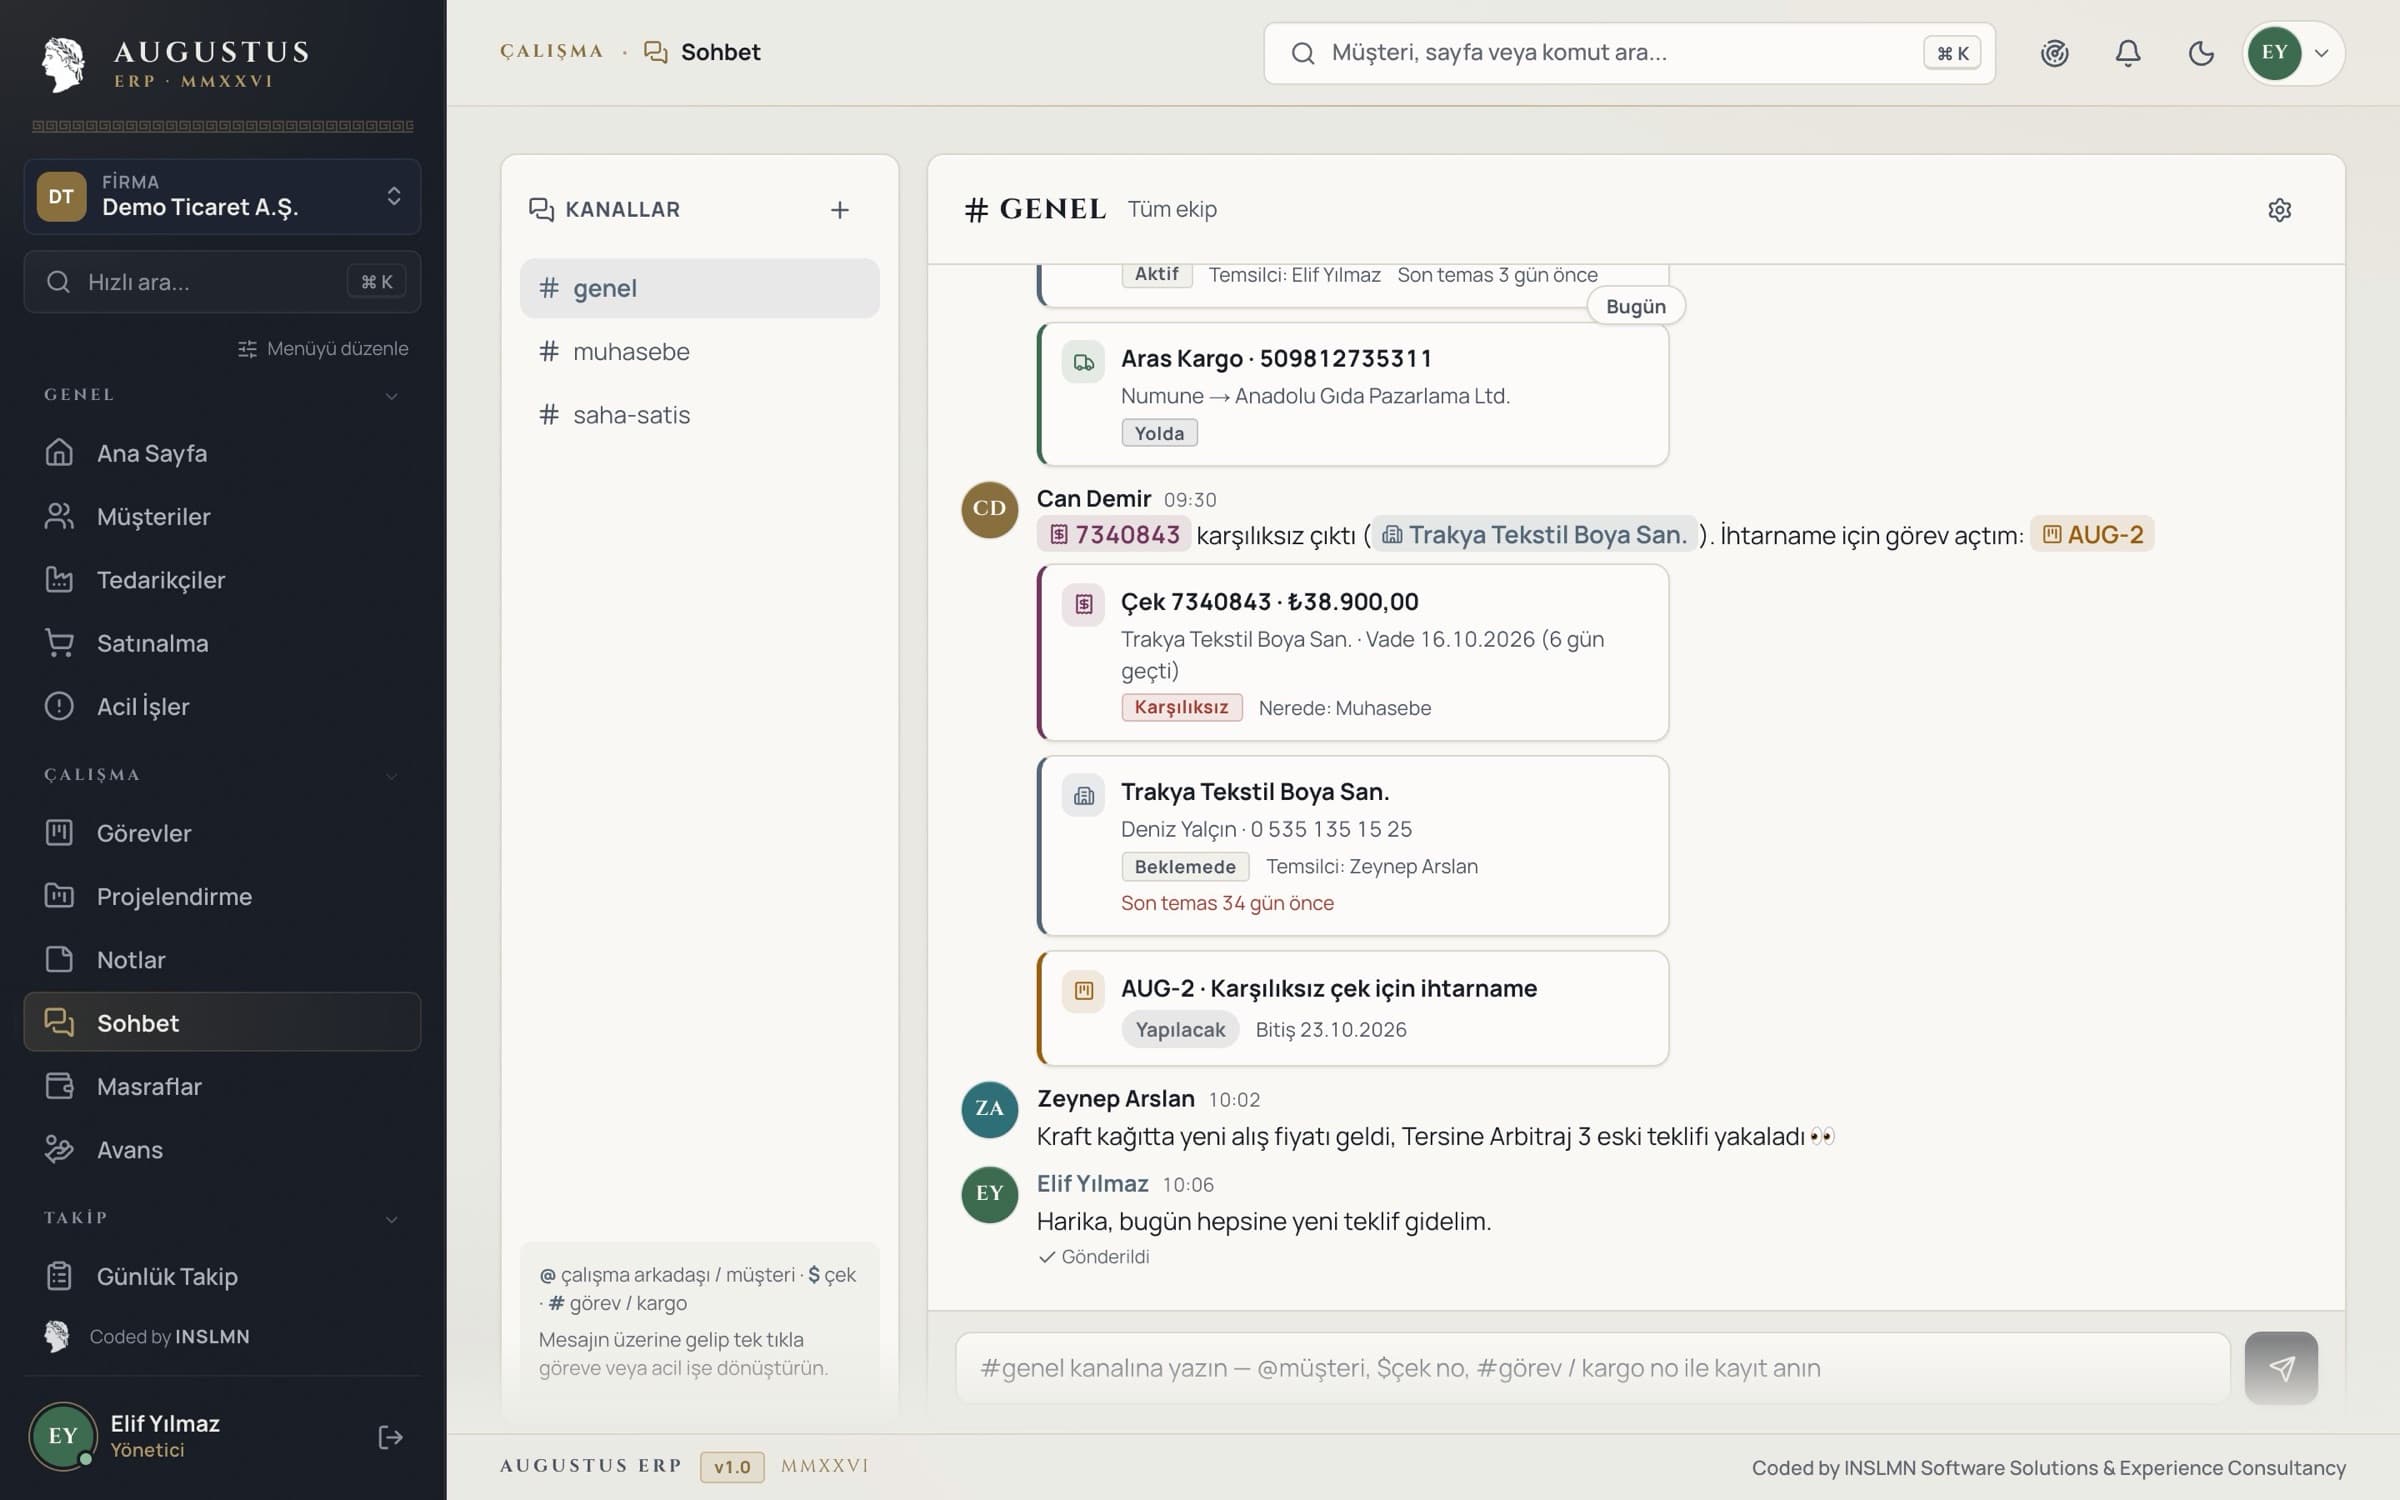The image size is (2400, 1500).
Task: Focus the global search field in header
Action: tap(1629, 53)
